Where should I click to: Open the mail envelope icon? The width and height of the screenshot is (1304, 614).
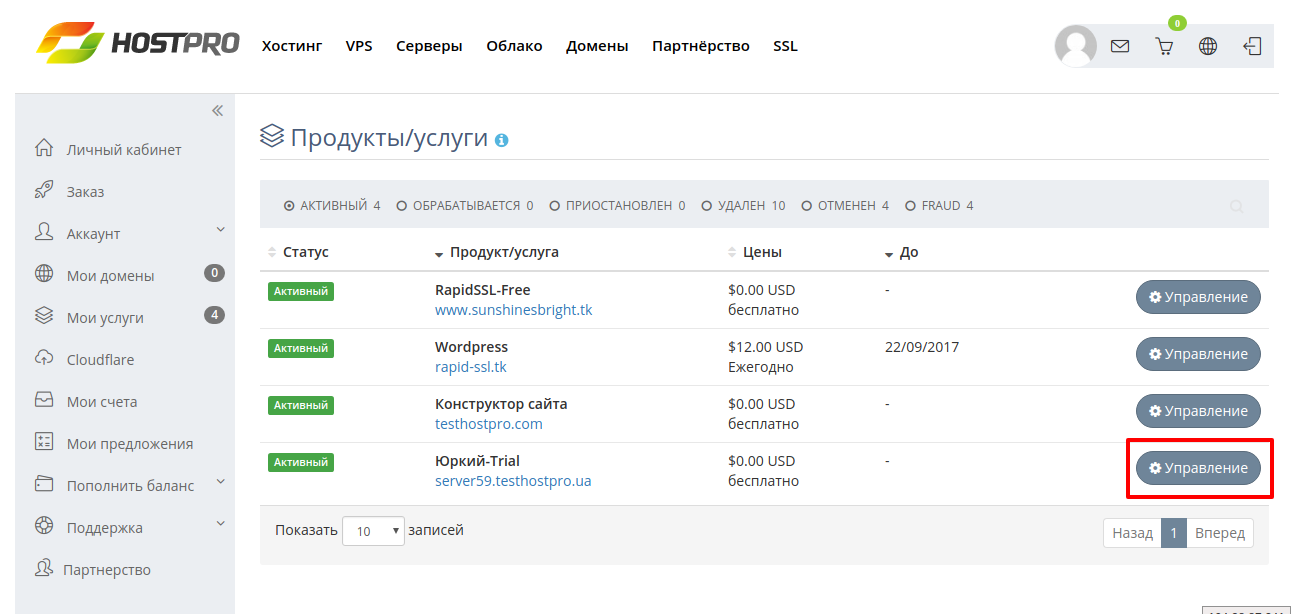click(1120, 46)
